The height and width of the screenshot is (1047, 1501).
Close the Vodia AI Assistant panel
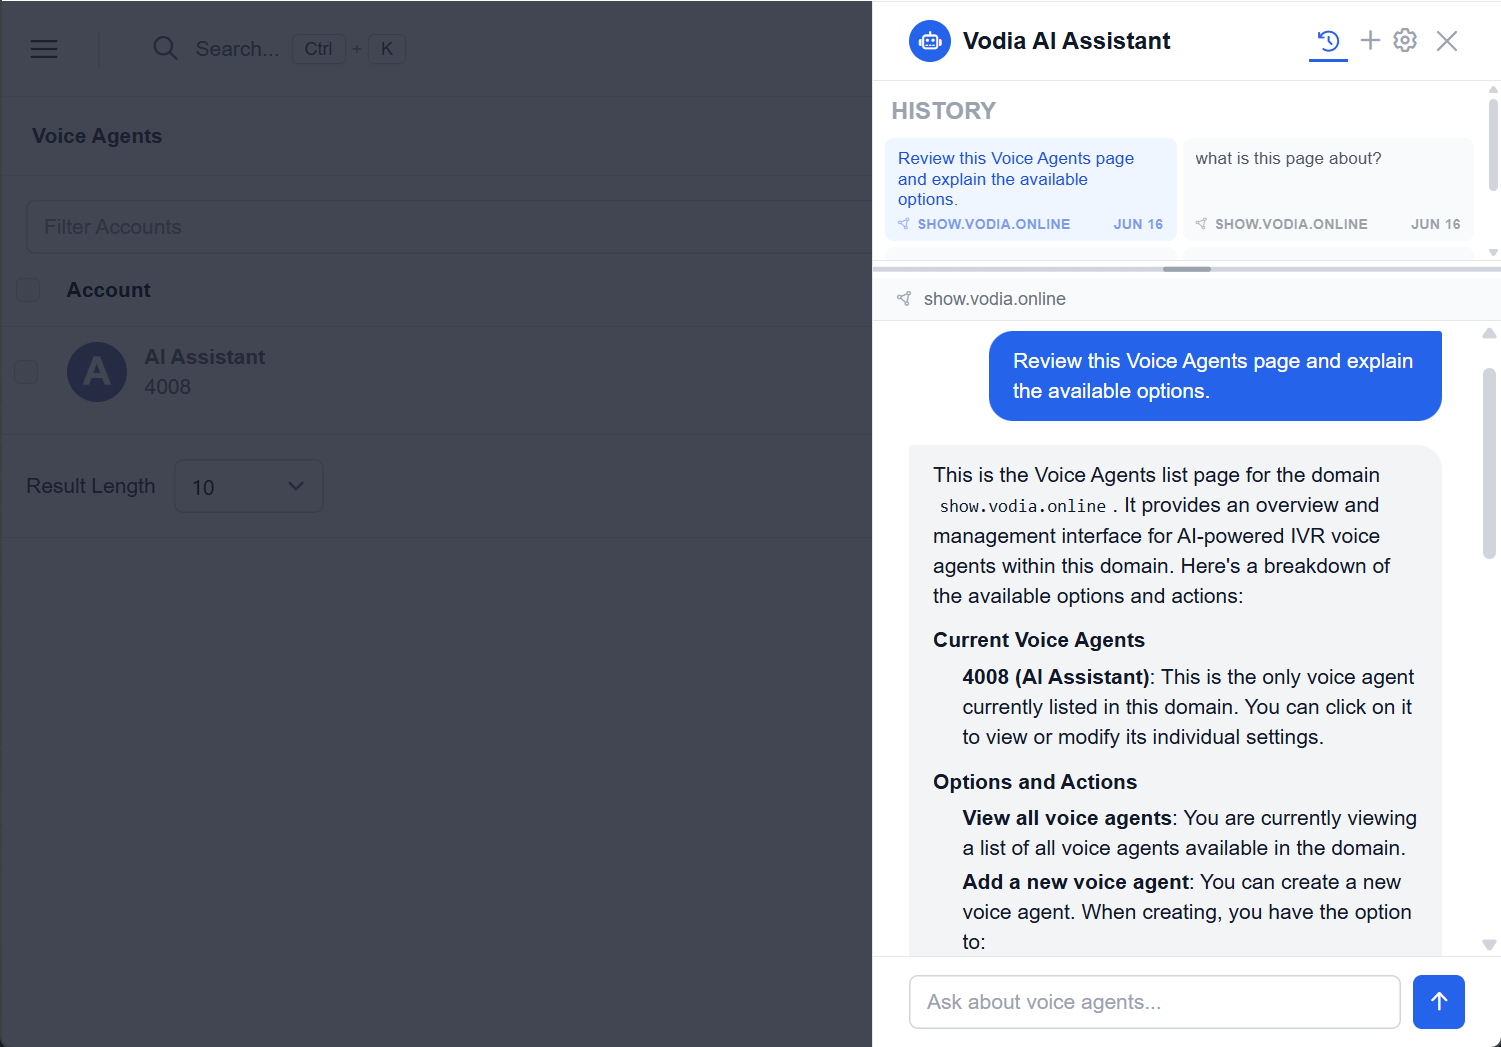[x=1446, y=41]
